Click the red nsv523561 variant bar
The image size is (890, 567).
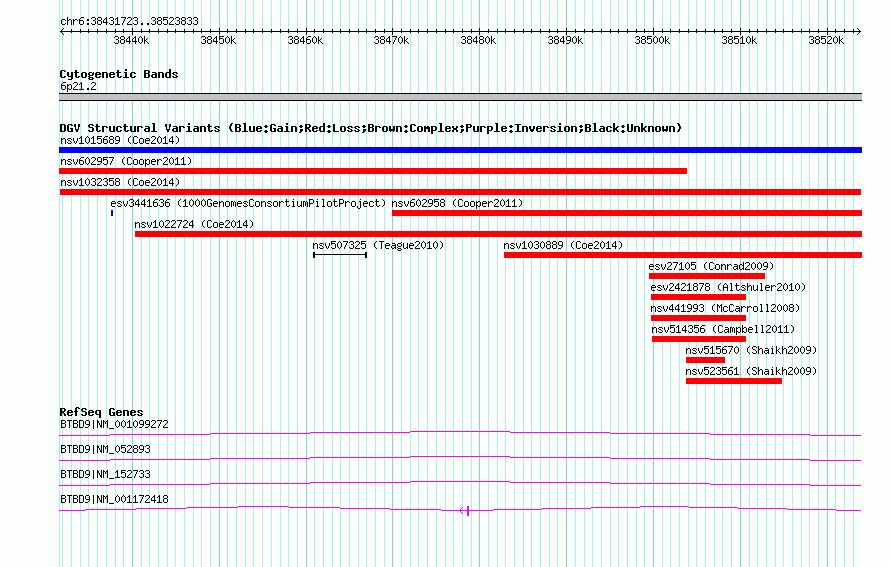(x=734, y=381)
